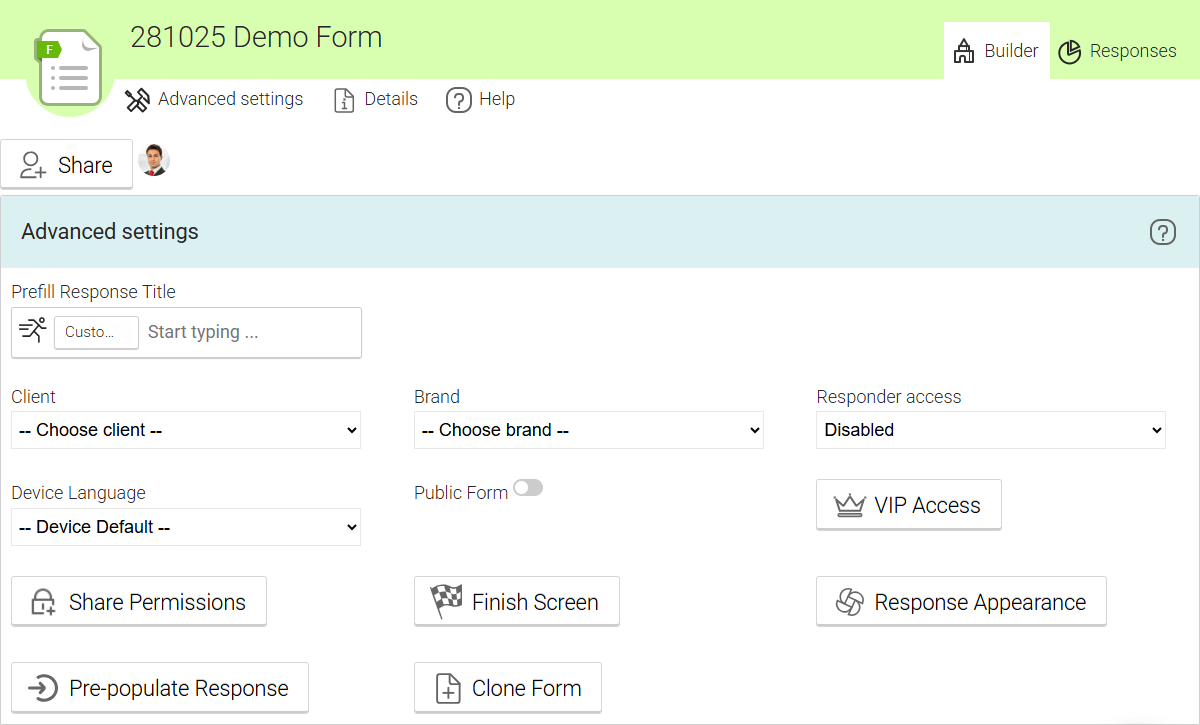
Task: Open the Choose client dropdown
Action: tap(186, 430)
